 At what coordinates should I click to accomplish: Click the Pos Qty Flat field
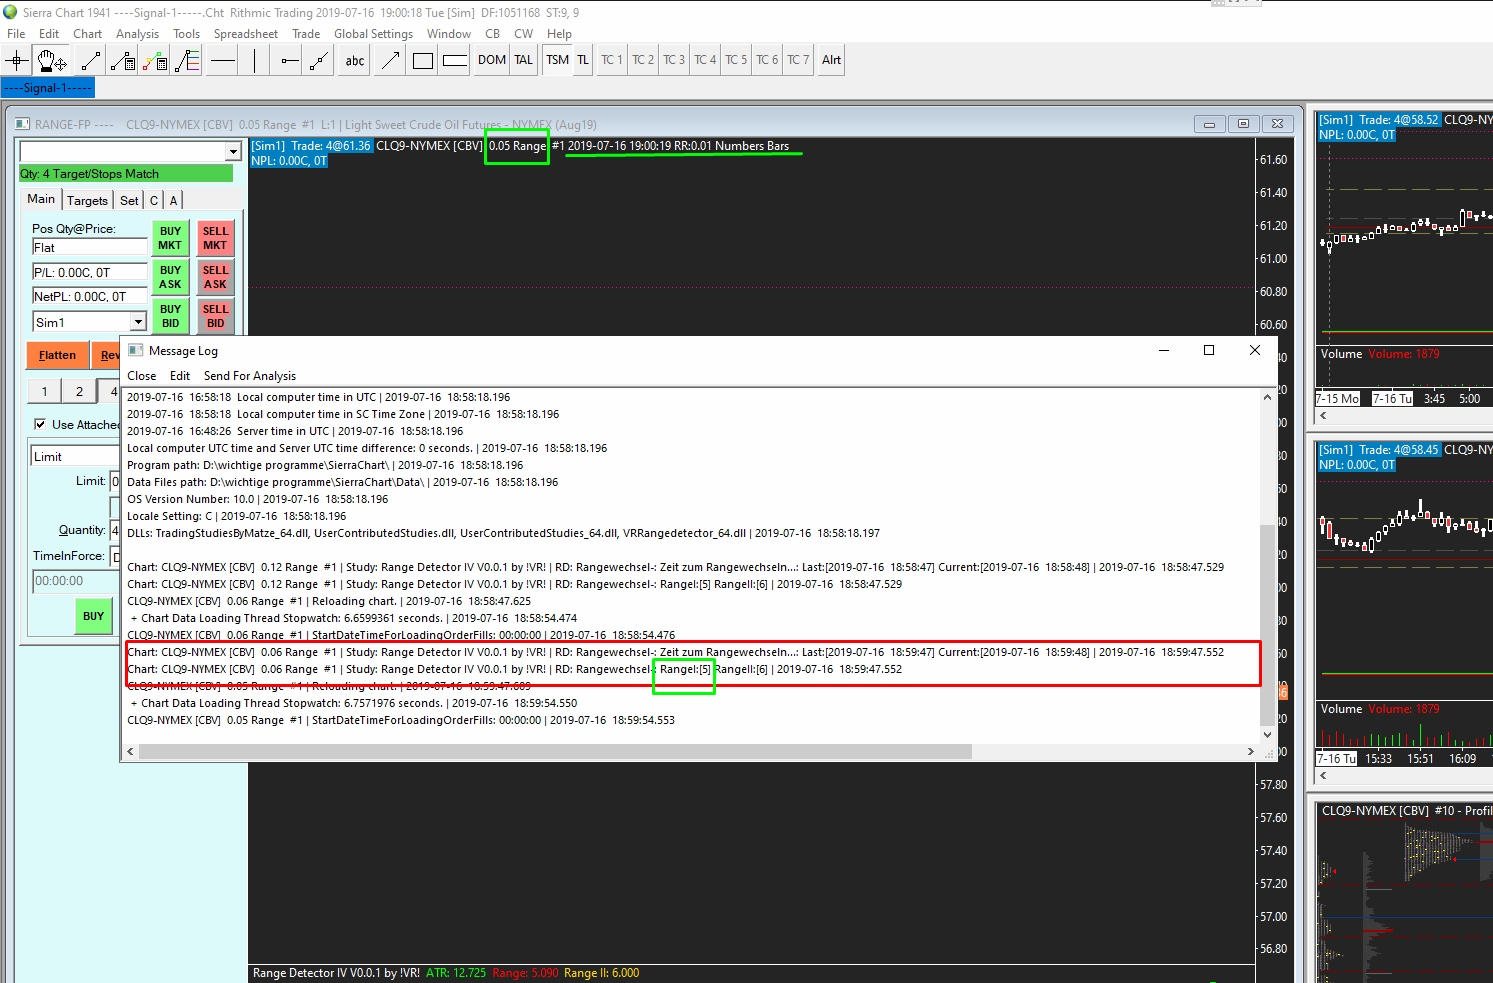(x=90, y=247)
